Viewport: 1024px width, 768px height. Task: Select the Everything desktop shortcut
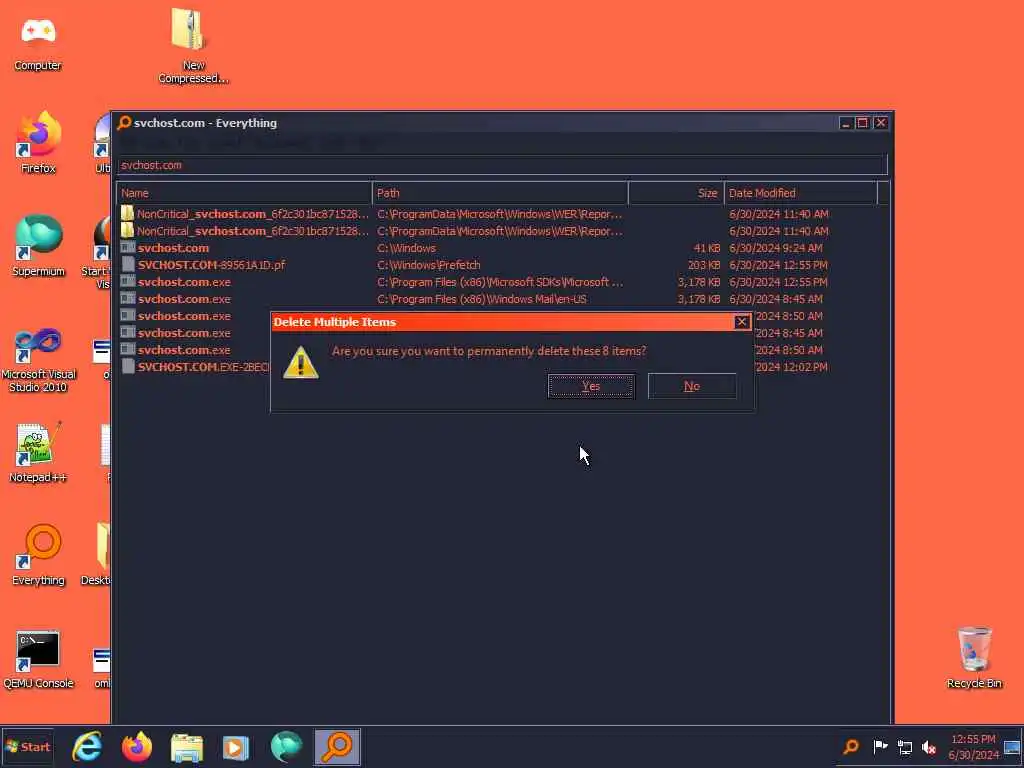(38, 554)
